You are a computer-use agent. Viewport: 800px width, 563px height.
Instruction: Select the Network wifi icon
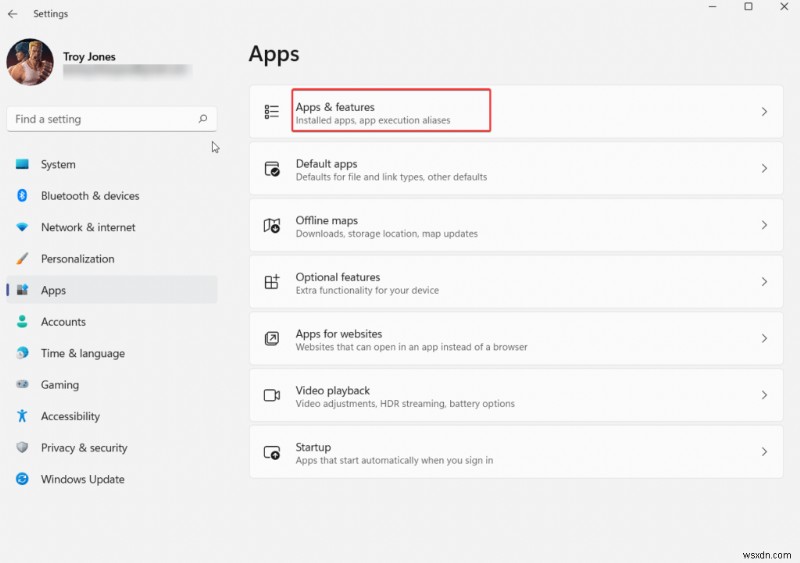point(22,227)
